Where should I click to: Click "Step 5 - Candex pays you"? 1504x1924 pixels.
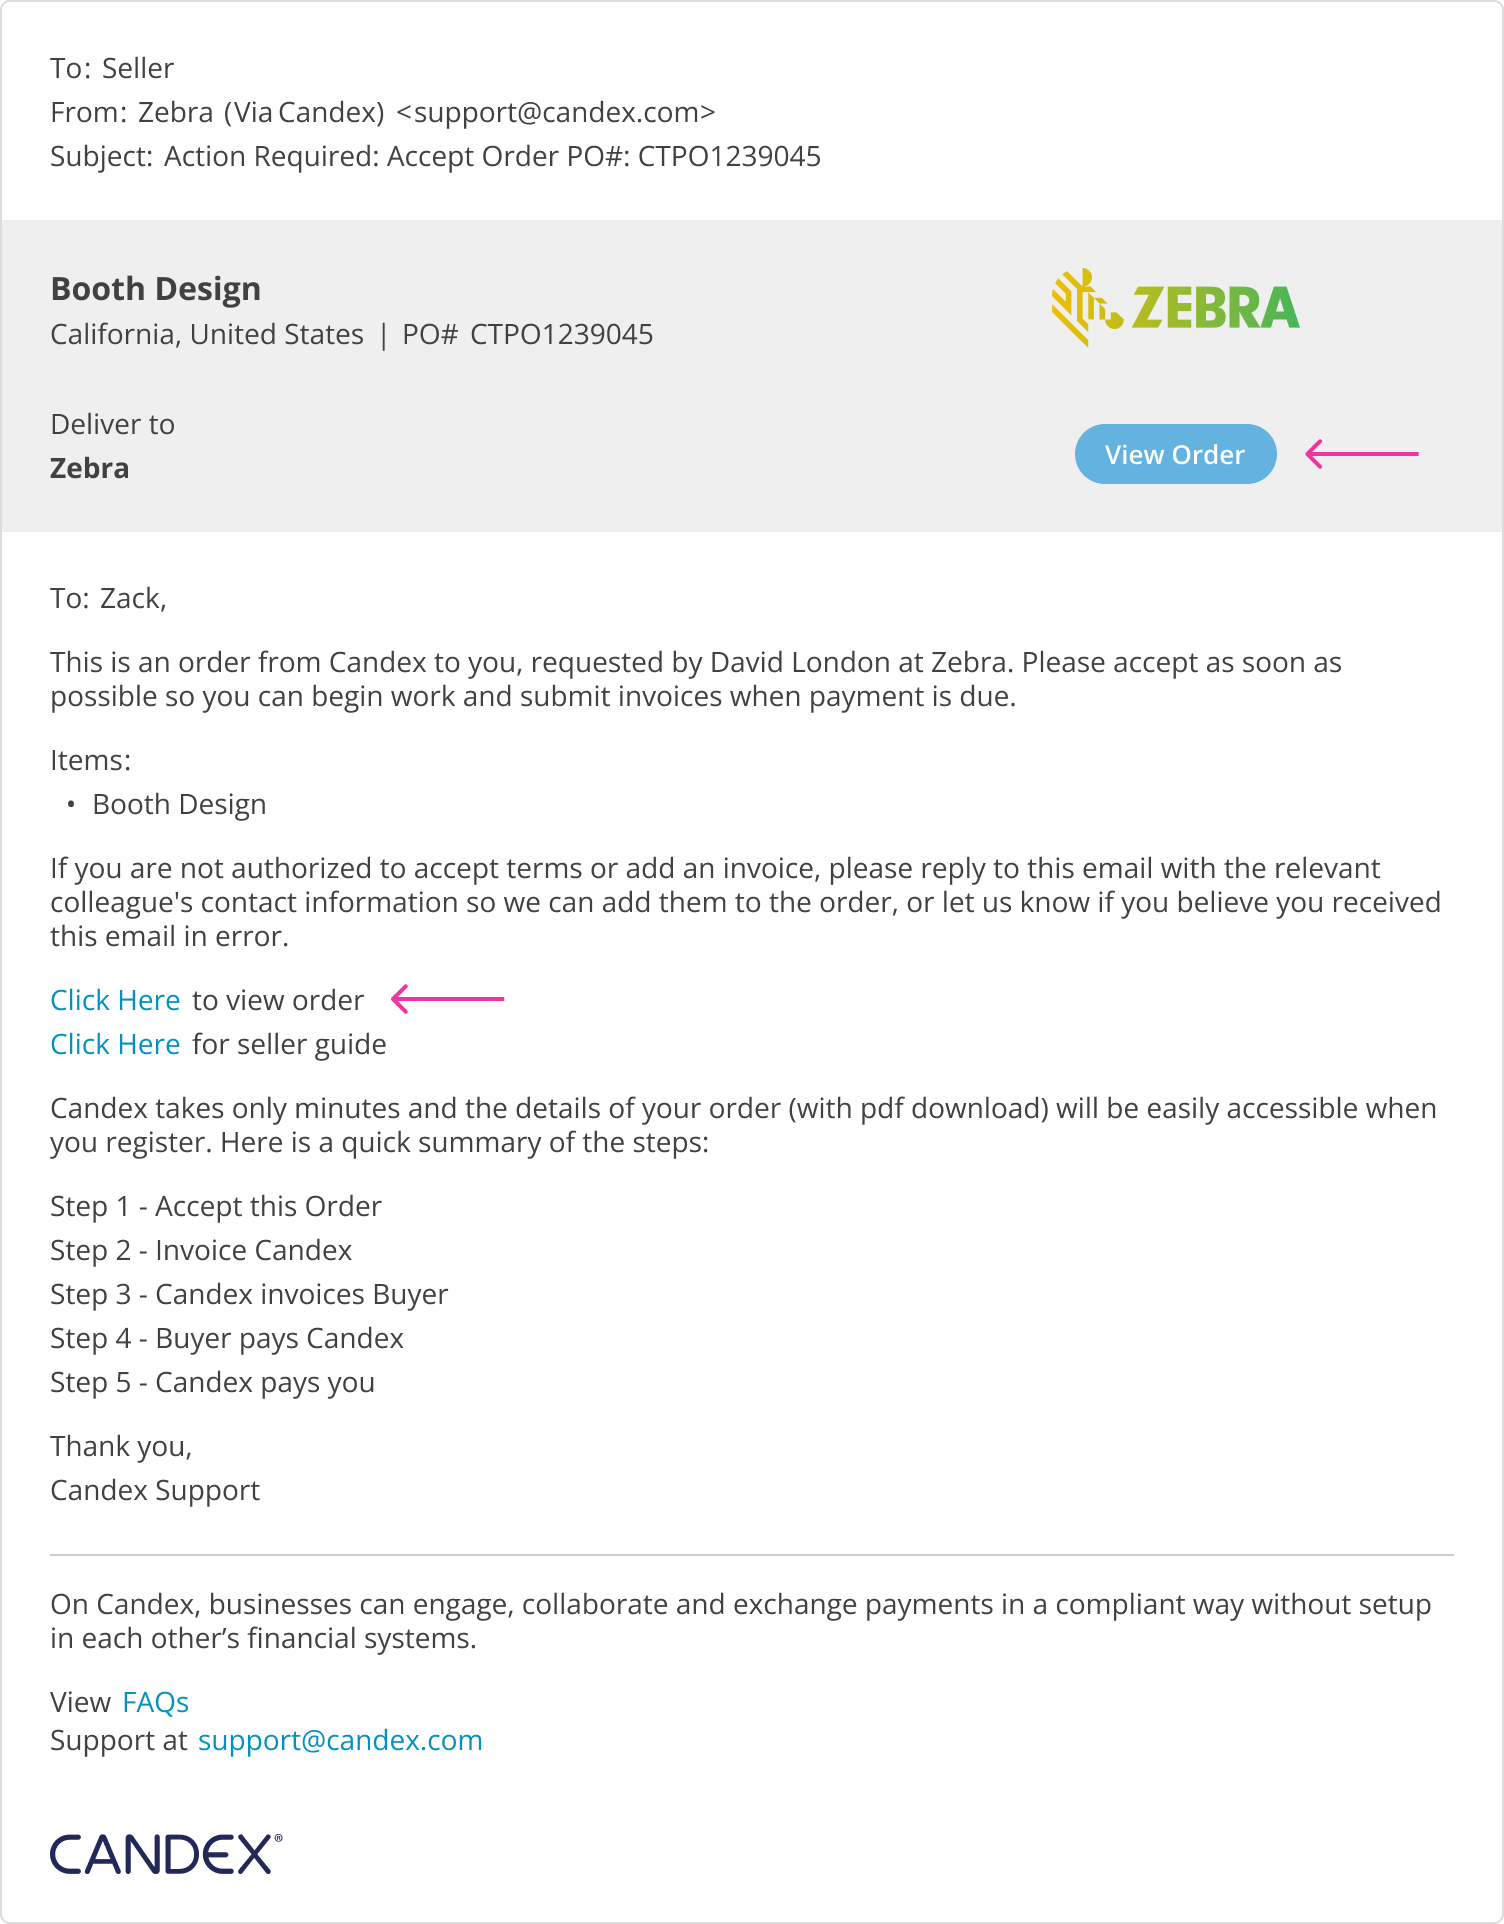(x=212, y=1382)
